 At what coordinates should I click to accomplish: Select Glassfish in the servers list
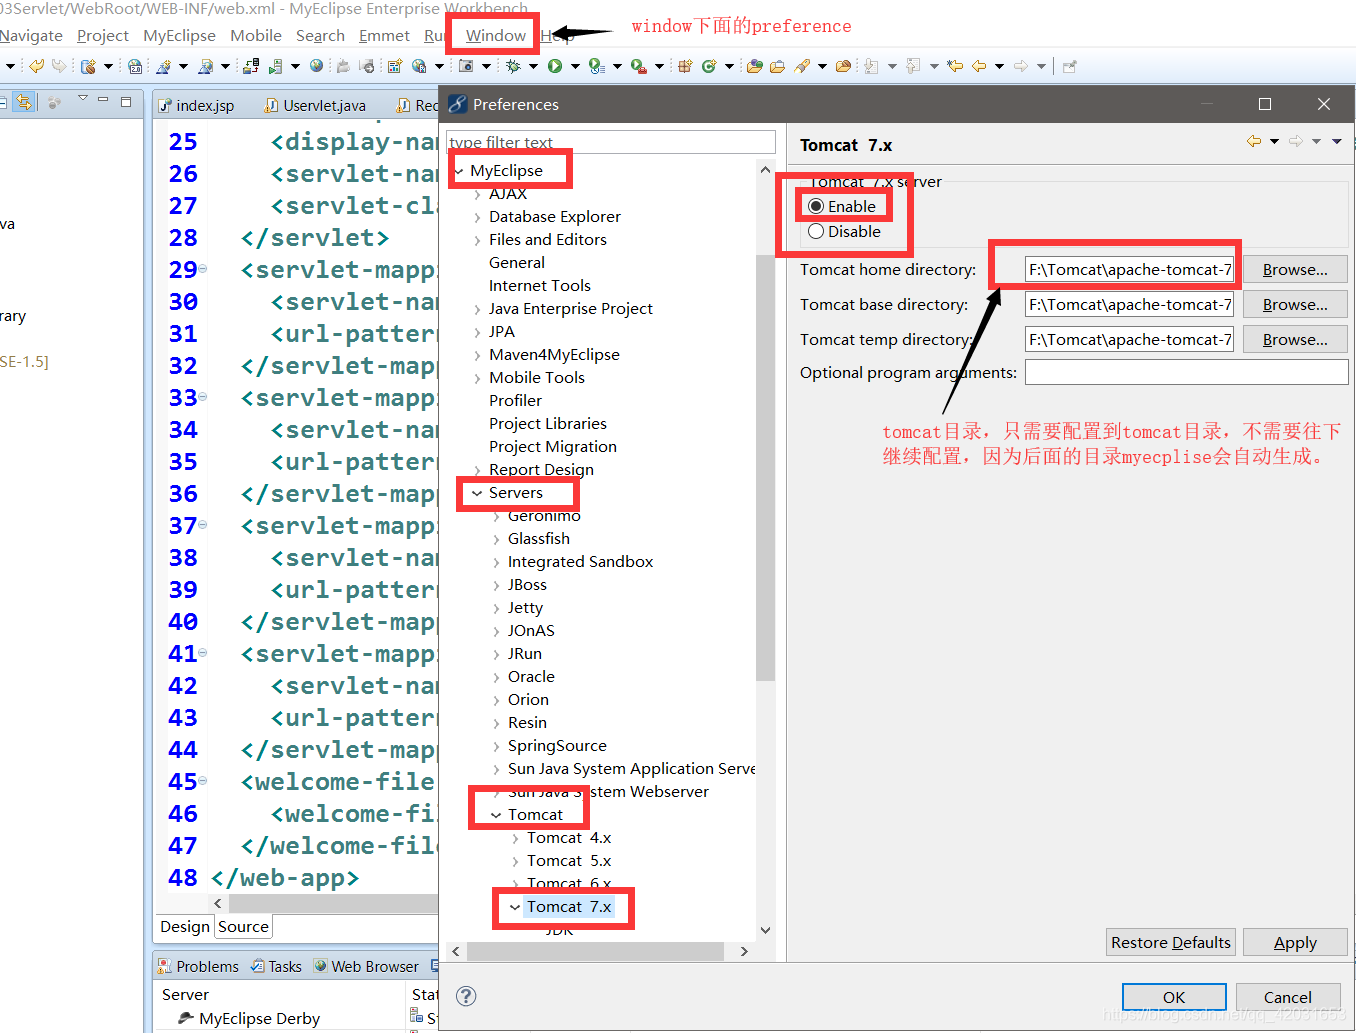[538, 539]
